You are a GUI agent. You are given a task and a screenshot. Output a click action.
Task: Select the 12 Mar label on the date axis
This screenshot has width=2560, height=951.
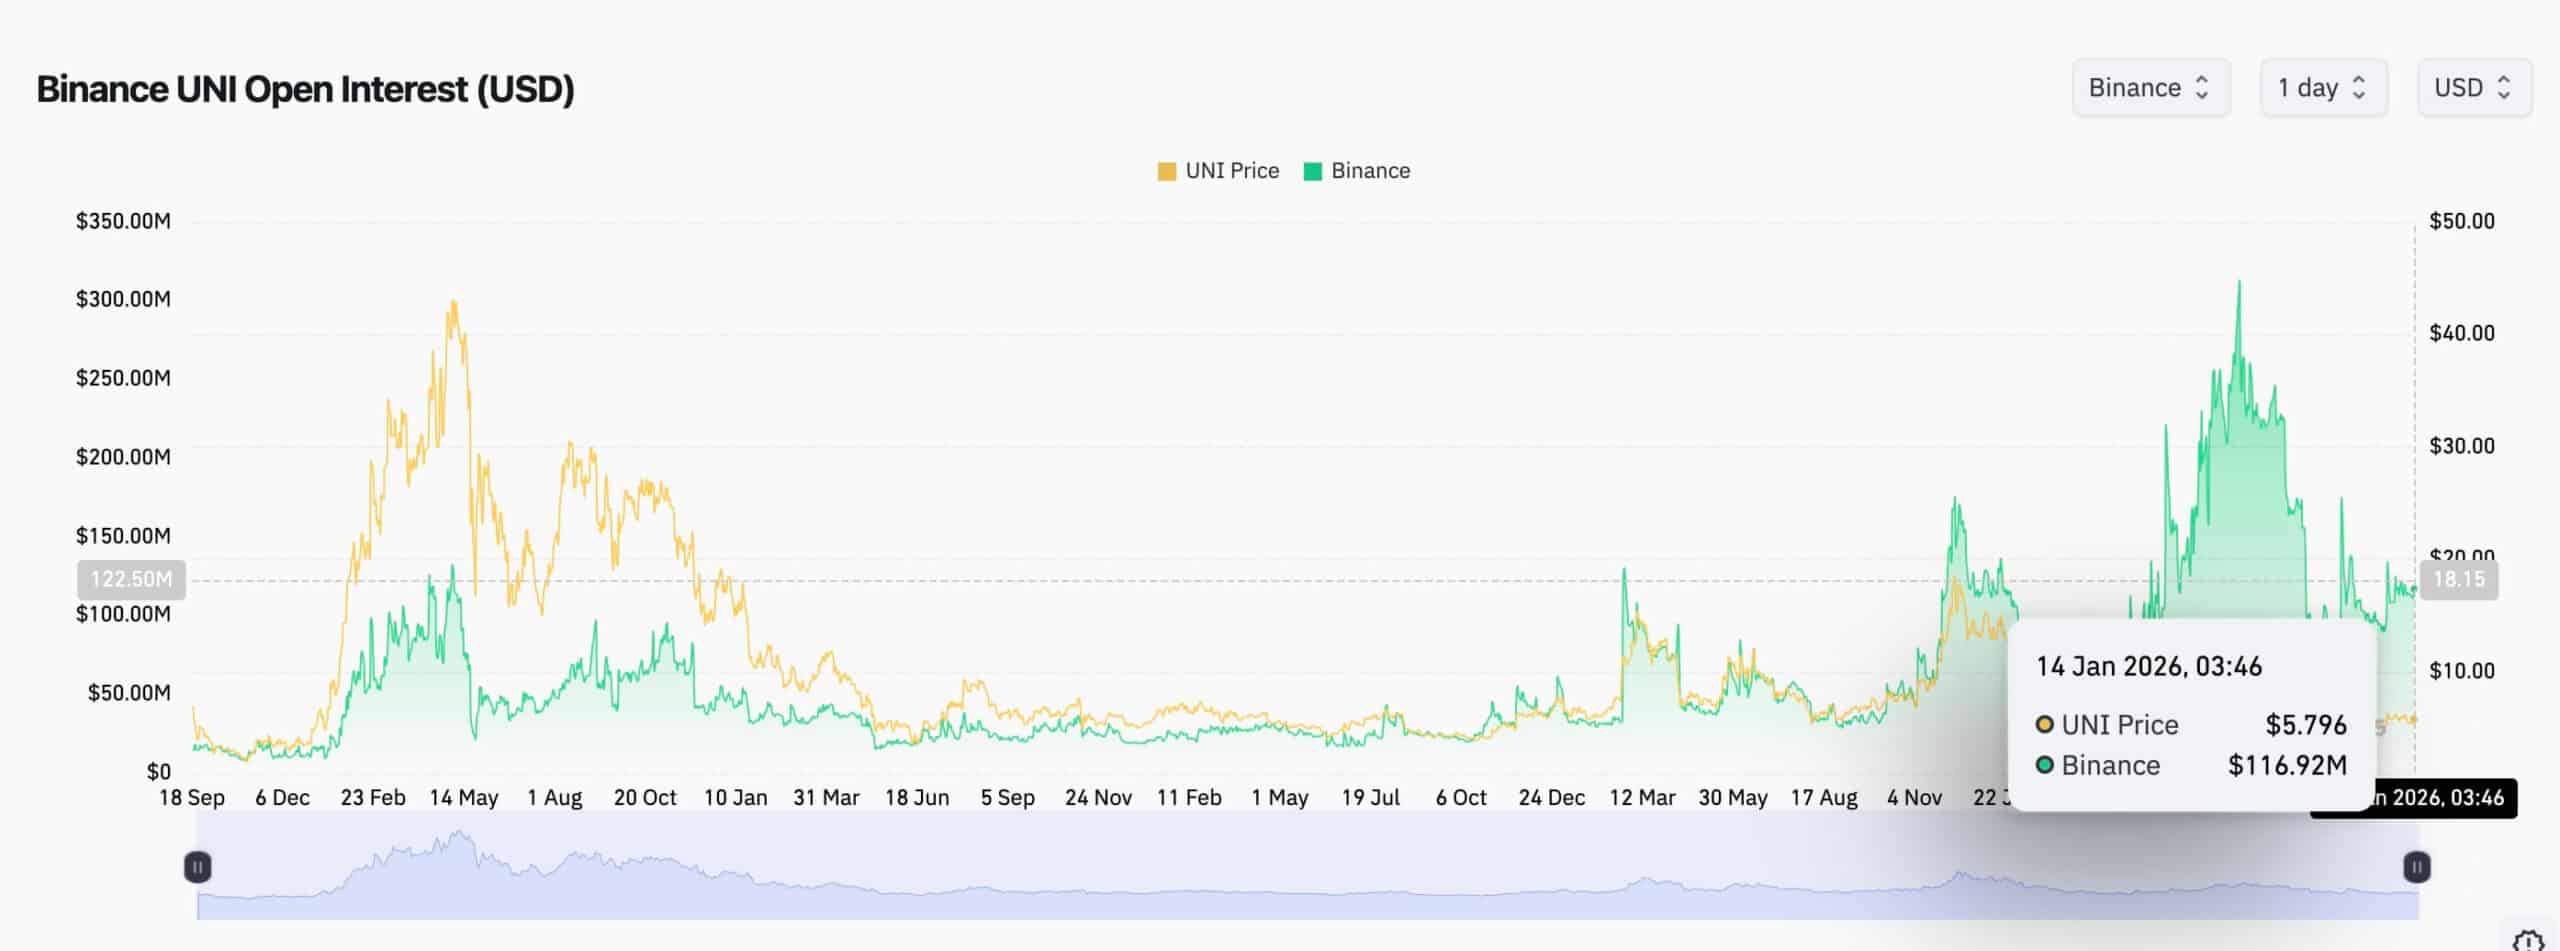[x=1646, y=797]
